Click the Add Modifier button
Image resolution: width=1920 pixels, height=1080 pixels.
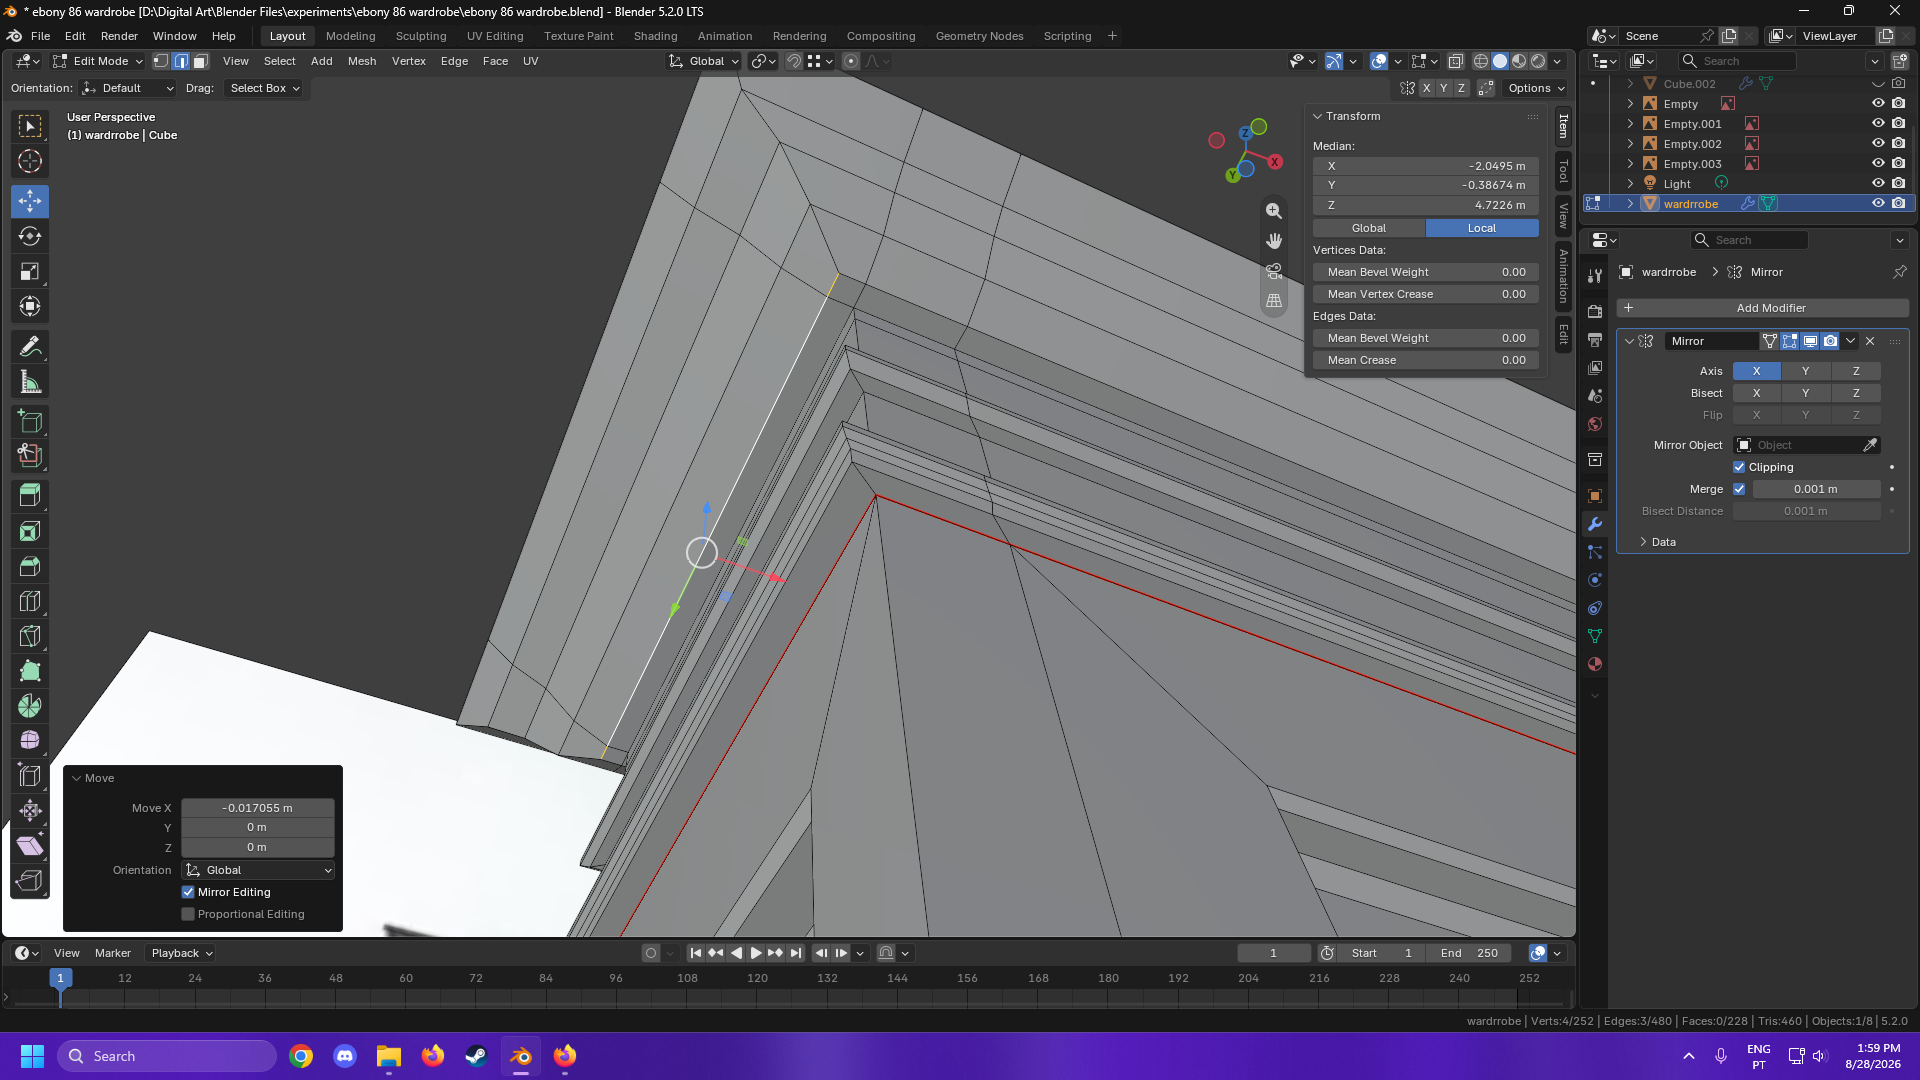1763,308
